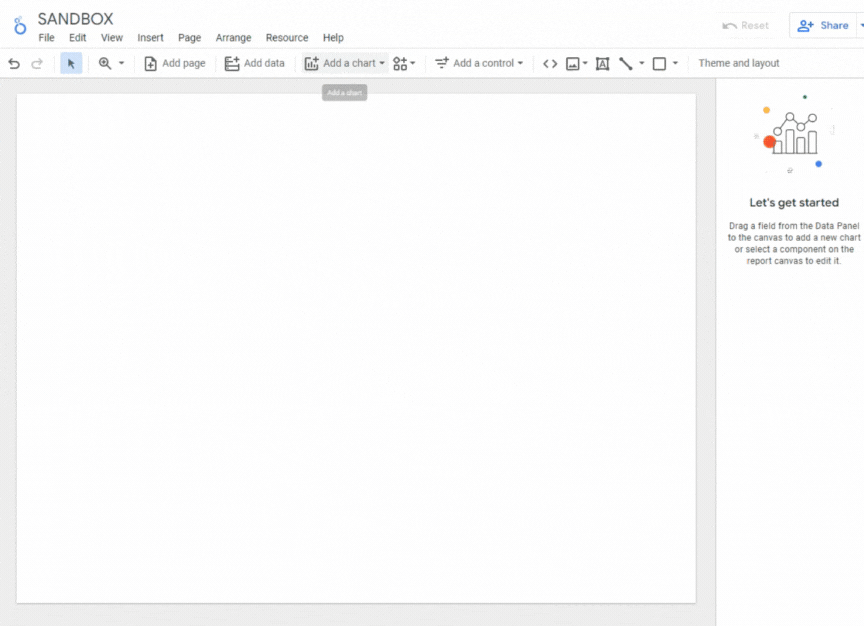864x626 pixels.
Task: Select the line drawing tool
Action: (625, 64)
